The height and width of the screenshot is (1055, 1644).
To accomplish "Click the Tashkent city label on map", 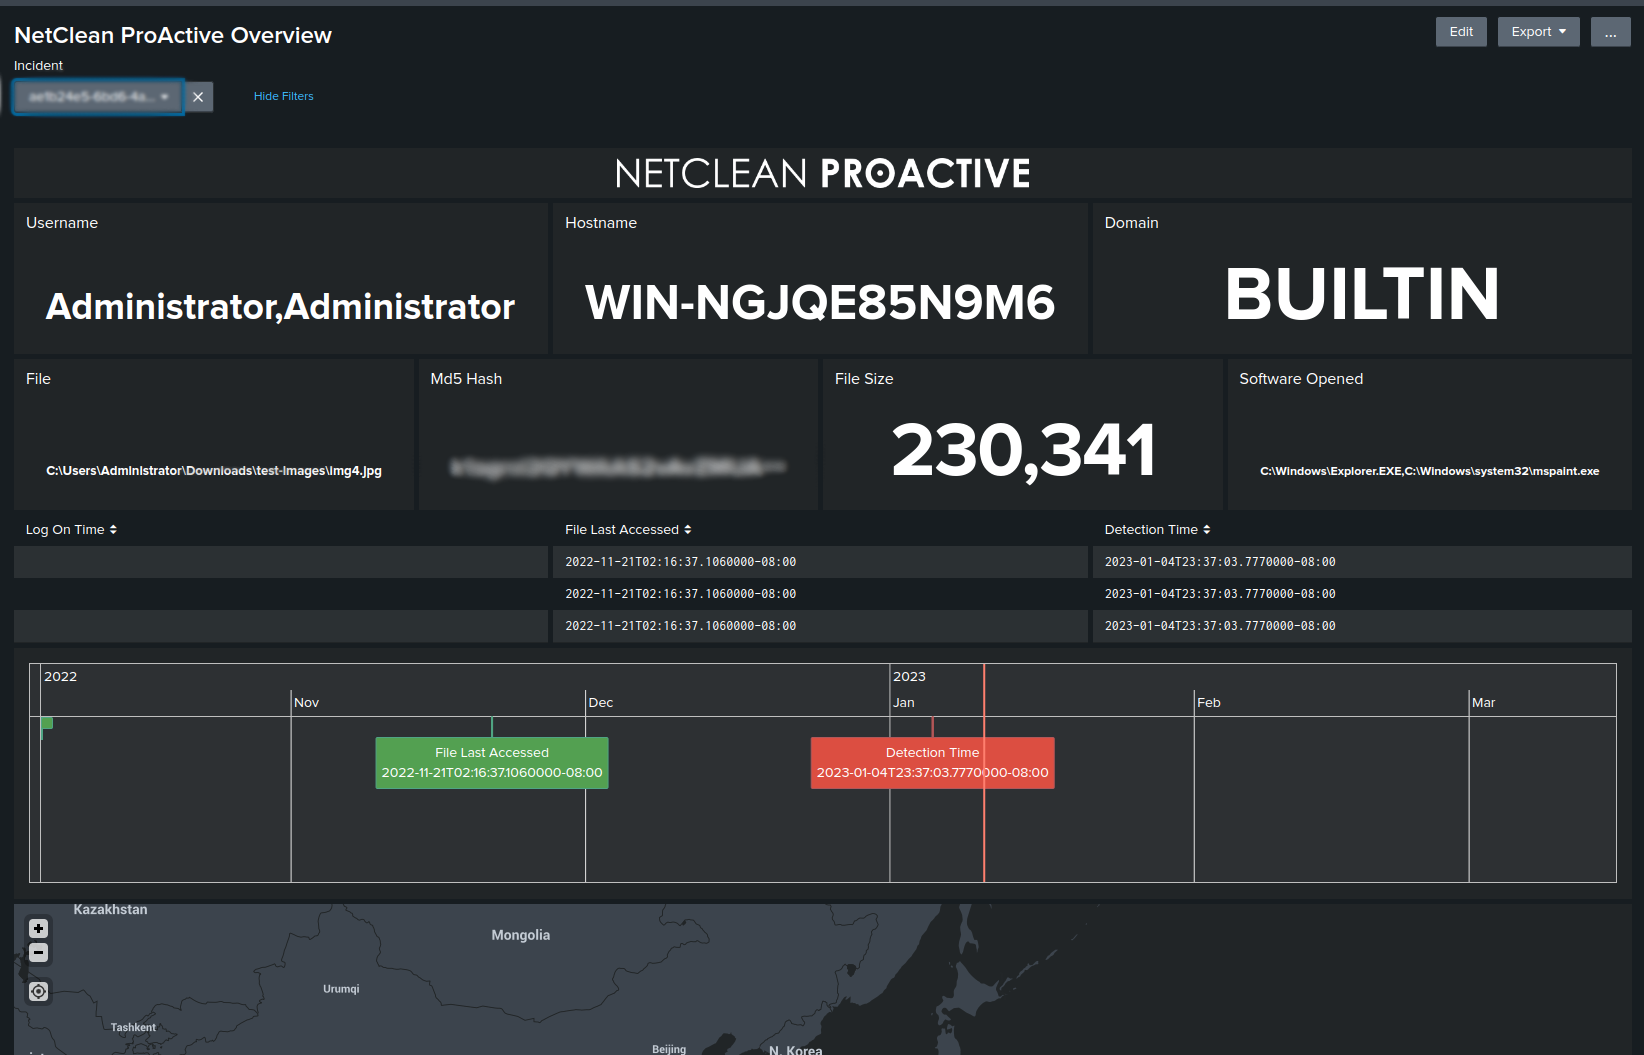I will pyautogui.click(x=133, y=1027).
